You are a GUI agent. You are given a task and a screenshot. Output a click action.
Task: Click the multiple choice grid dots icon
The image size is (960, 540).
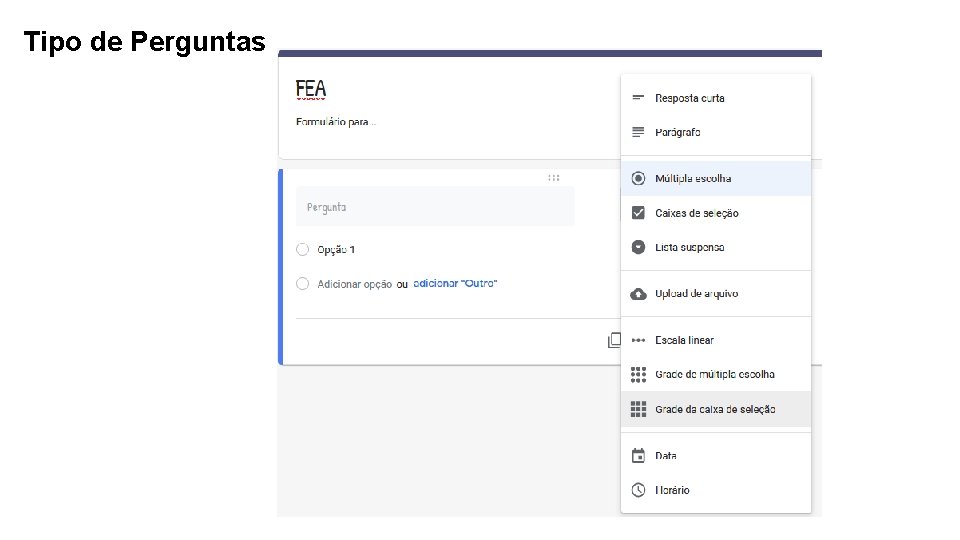[x=638, y=374]
